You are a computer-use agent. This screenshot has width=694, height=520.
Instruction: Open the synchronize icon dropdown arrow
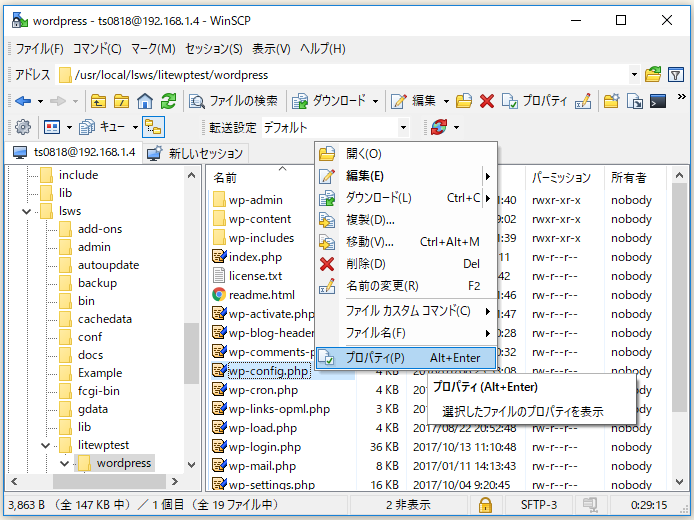point(456,127)
